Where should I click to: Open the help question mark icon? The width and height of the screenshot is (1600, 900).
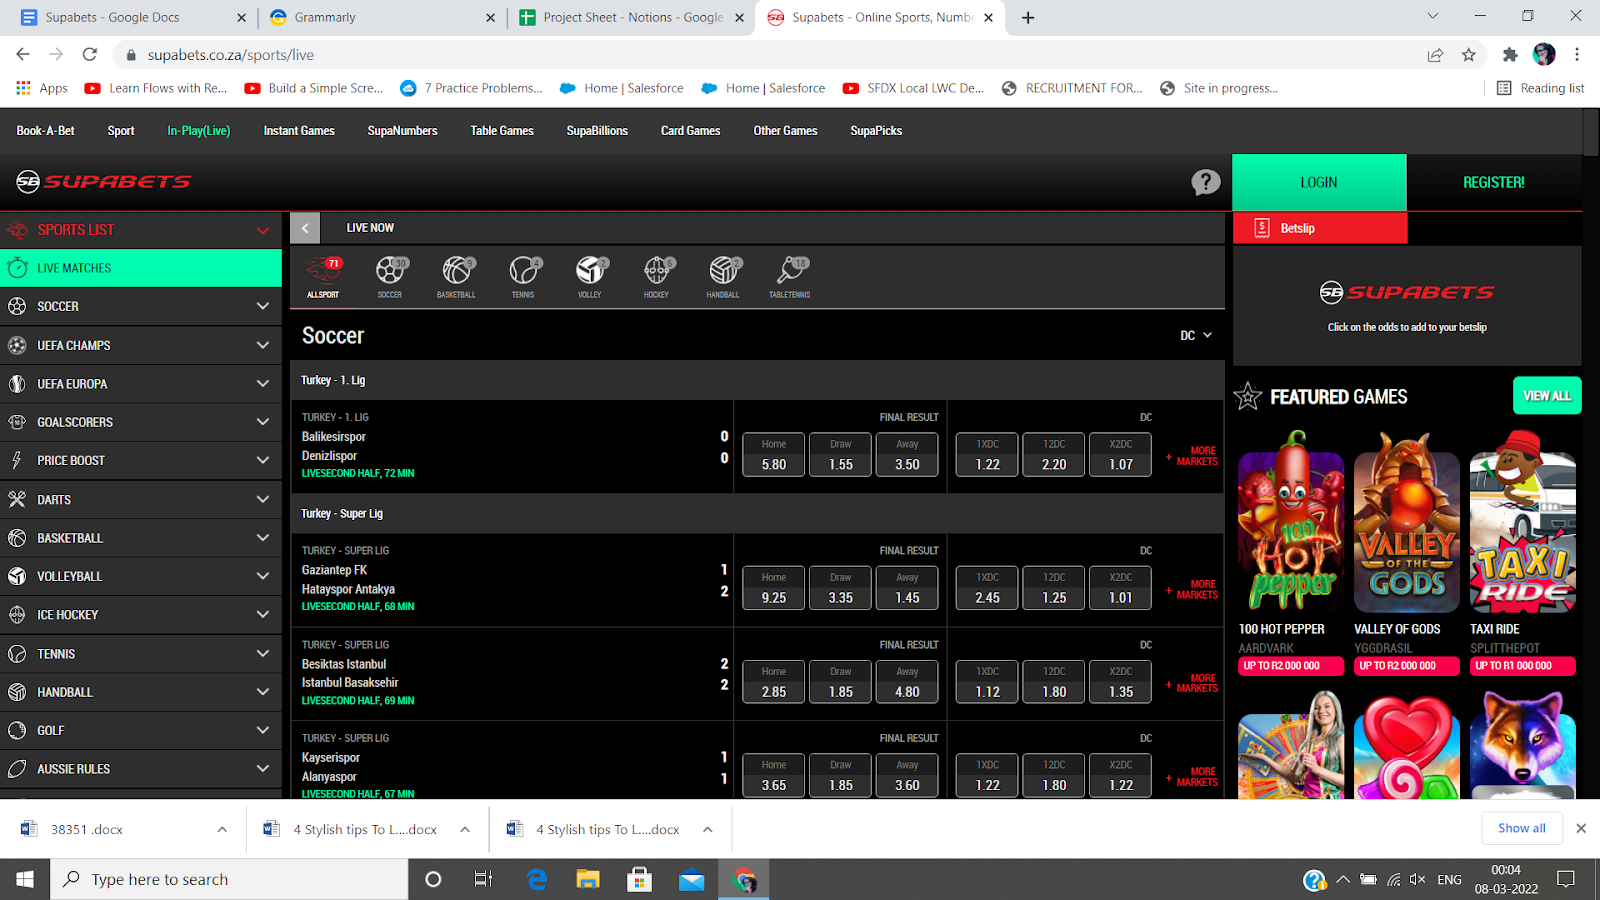pyautogui.click(x=1205, y=182)
